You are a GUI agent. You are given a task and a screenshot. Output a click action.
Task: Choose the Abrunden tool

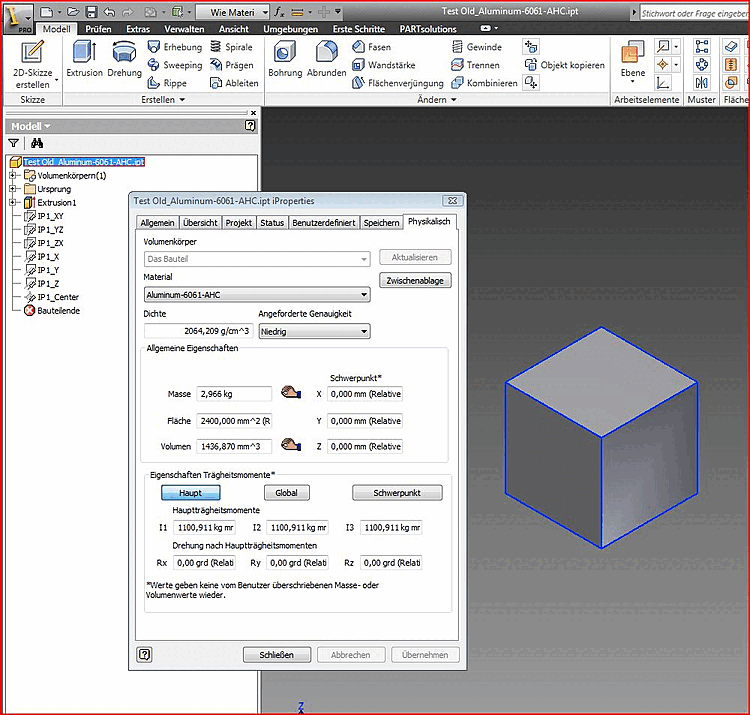point(326,62)
